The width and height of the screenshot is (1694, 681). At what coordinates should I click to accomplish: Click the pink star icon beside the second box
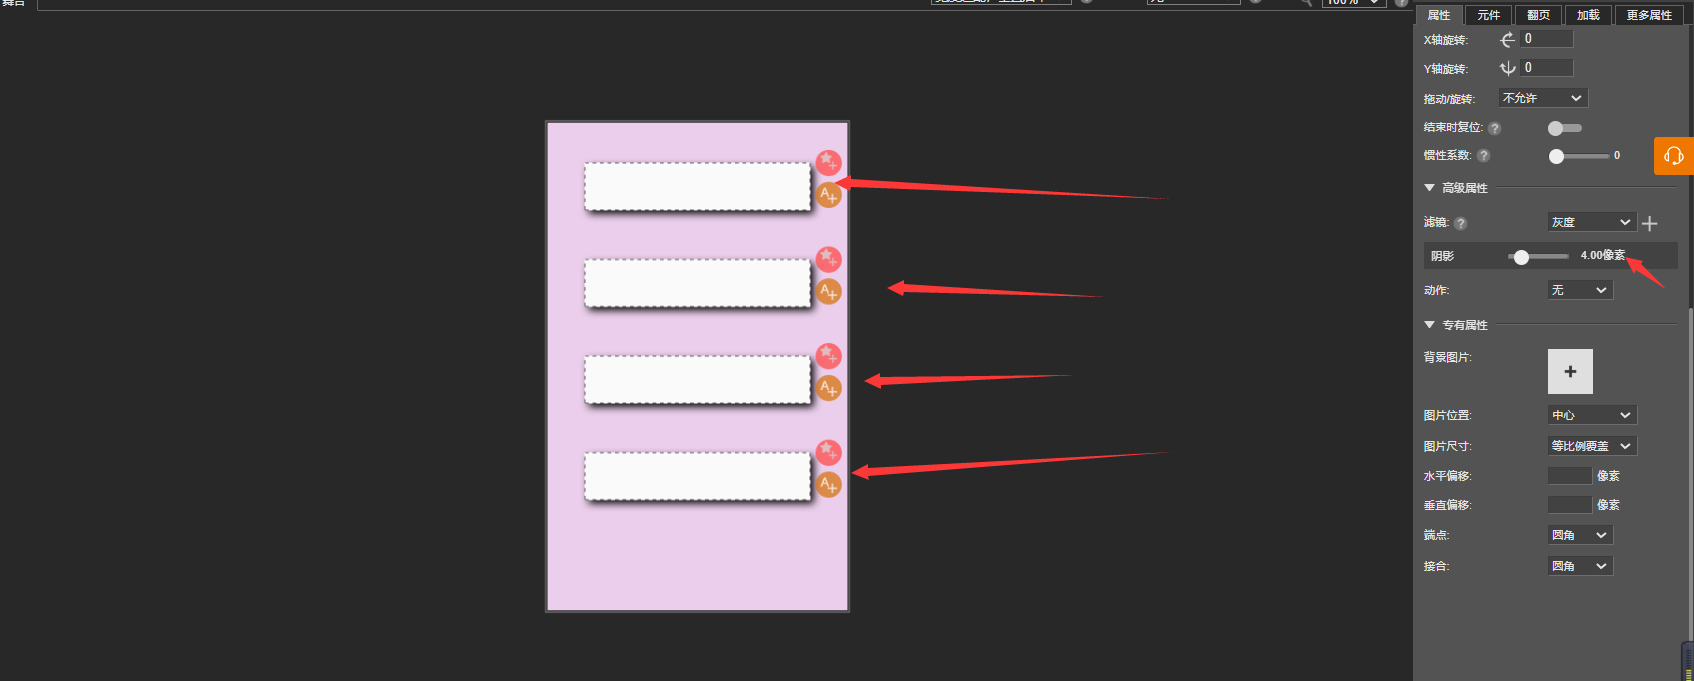(x=828, y=259)
